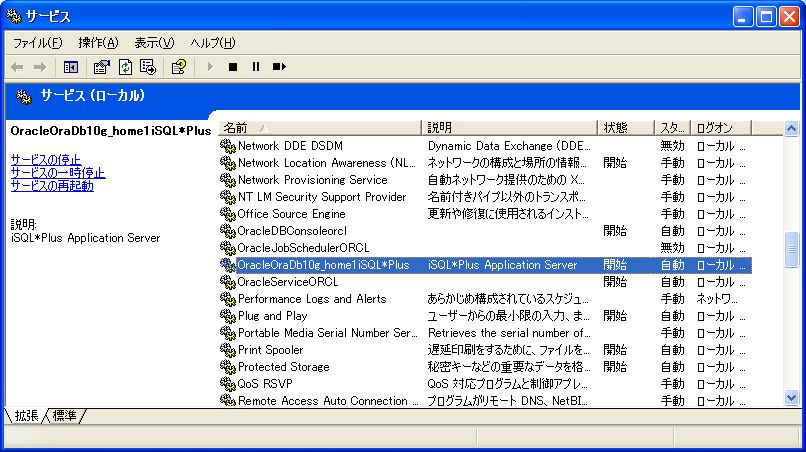Viewport: 806px width, 452px height.
Task: Select the OracleServiceORCL service name
Action: click(288, 282)
